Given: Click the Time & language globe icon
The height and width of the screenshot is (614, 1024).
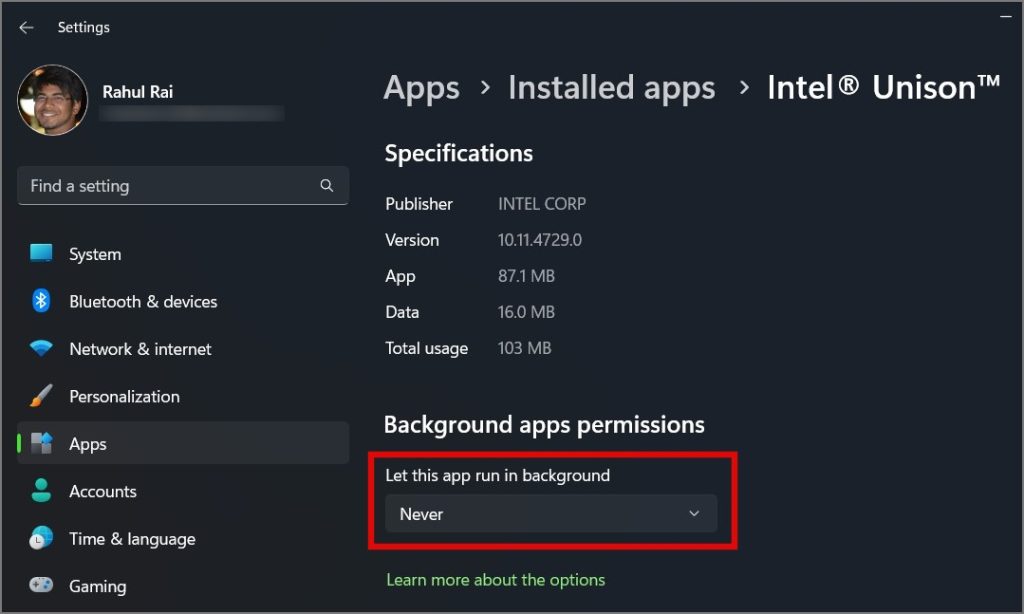Looking at the screenshot, I should click(x=41, y=538).
